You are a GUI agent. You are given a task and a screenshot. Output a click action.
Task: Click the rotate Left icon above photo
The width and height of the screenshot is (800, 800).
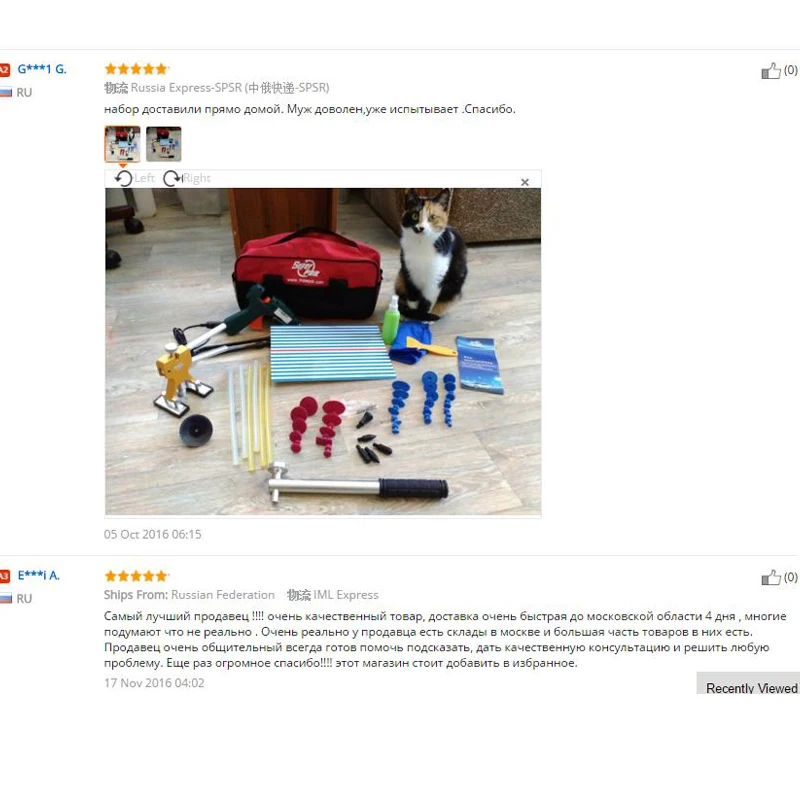(x=123, y=179)
